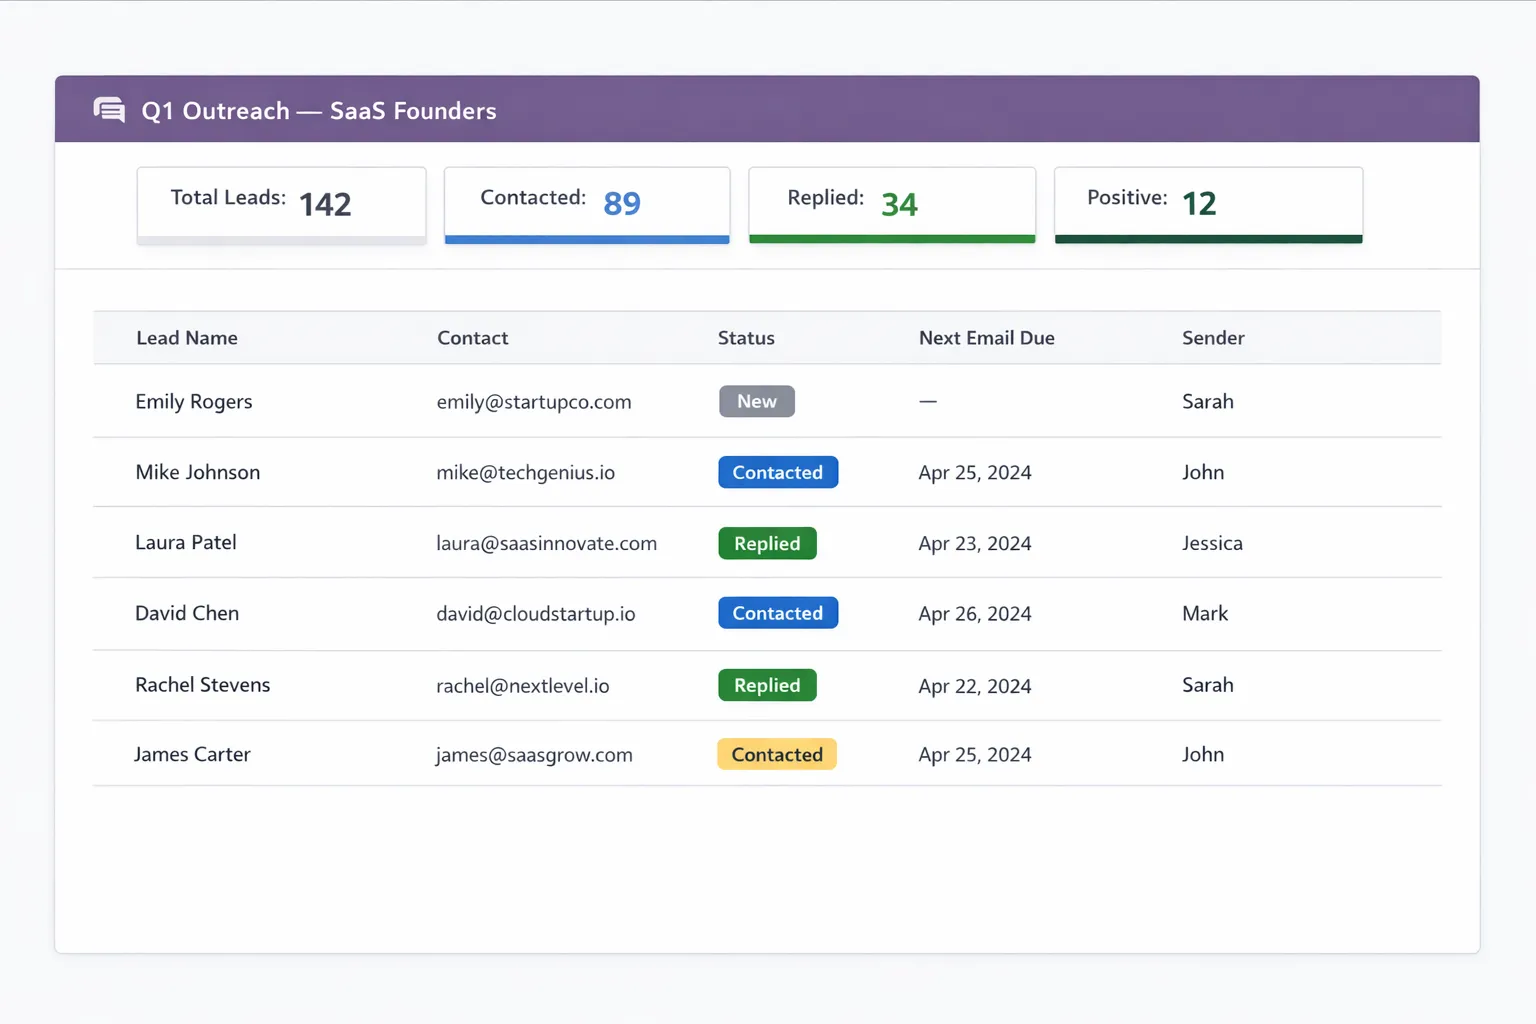
Task: Click the chat bubbles icon in header
Action: (x=109, y=110)
